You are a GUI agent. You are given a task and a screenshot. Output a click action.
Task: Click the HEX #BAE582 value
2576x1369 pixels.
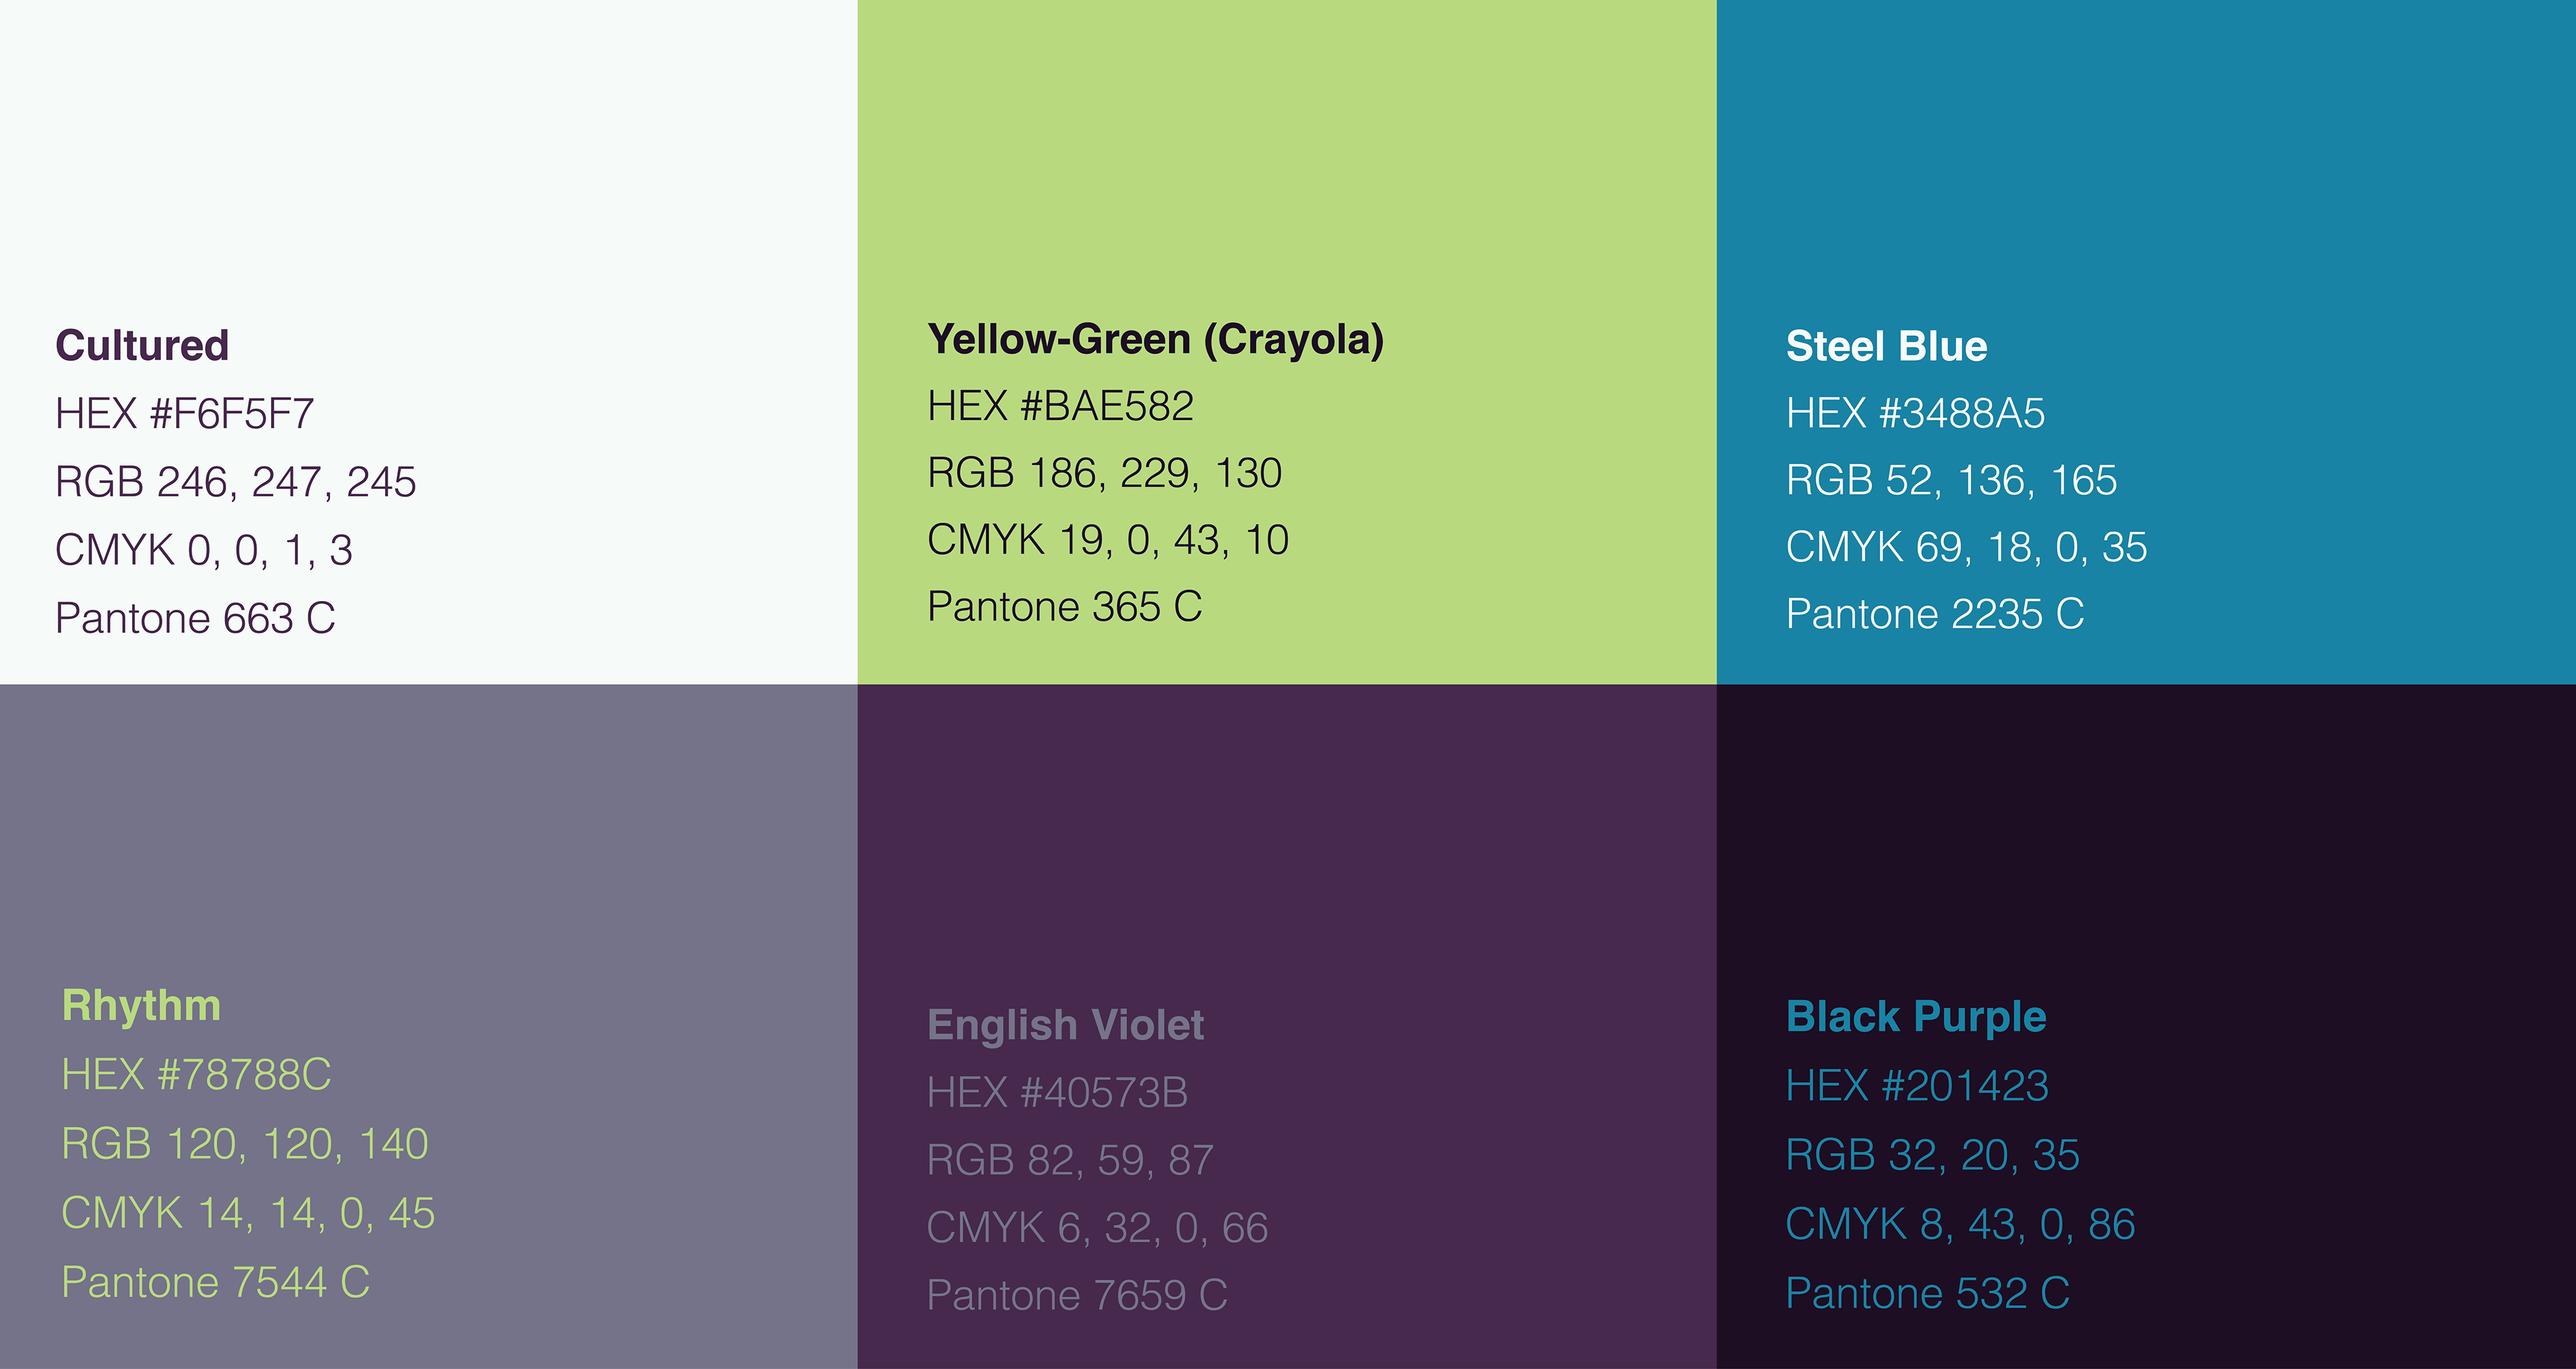pyautogui.click(x=1061, y=406)
